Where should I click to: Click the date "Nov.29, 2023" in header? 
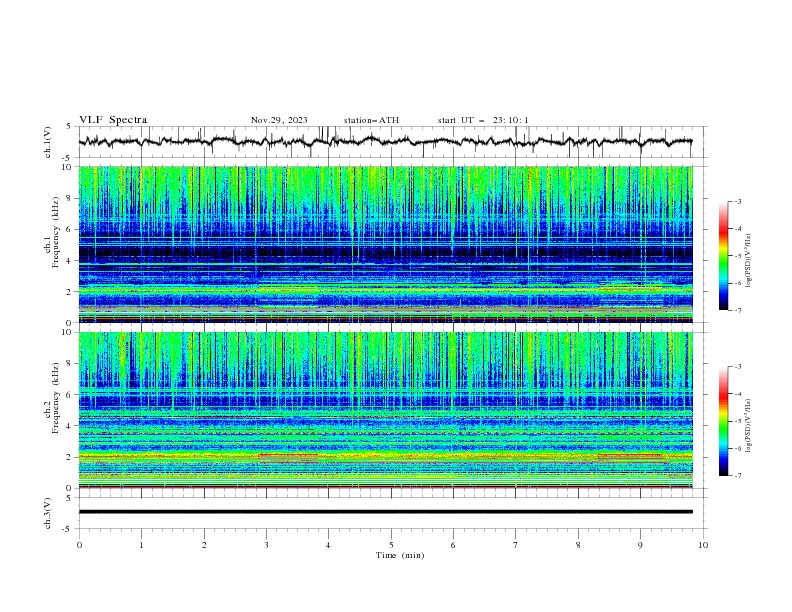279,120
